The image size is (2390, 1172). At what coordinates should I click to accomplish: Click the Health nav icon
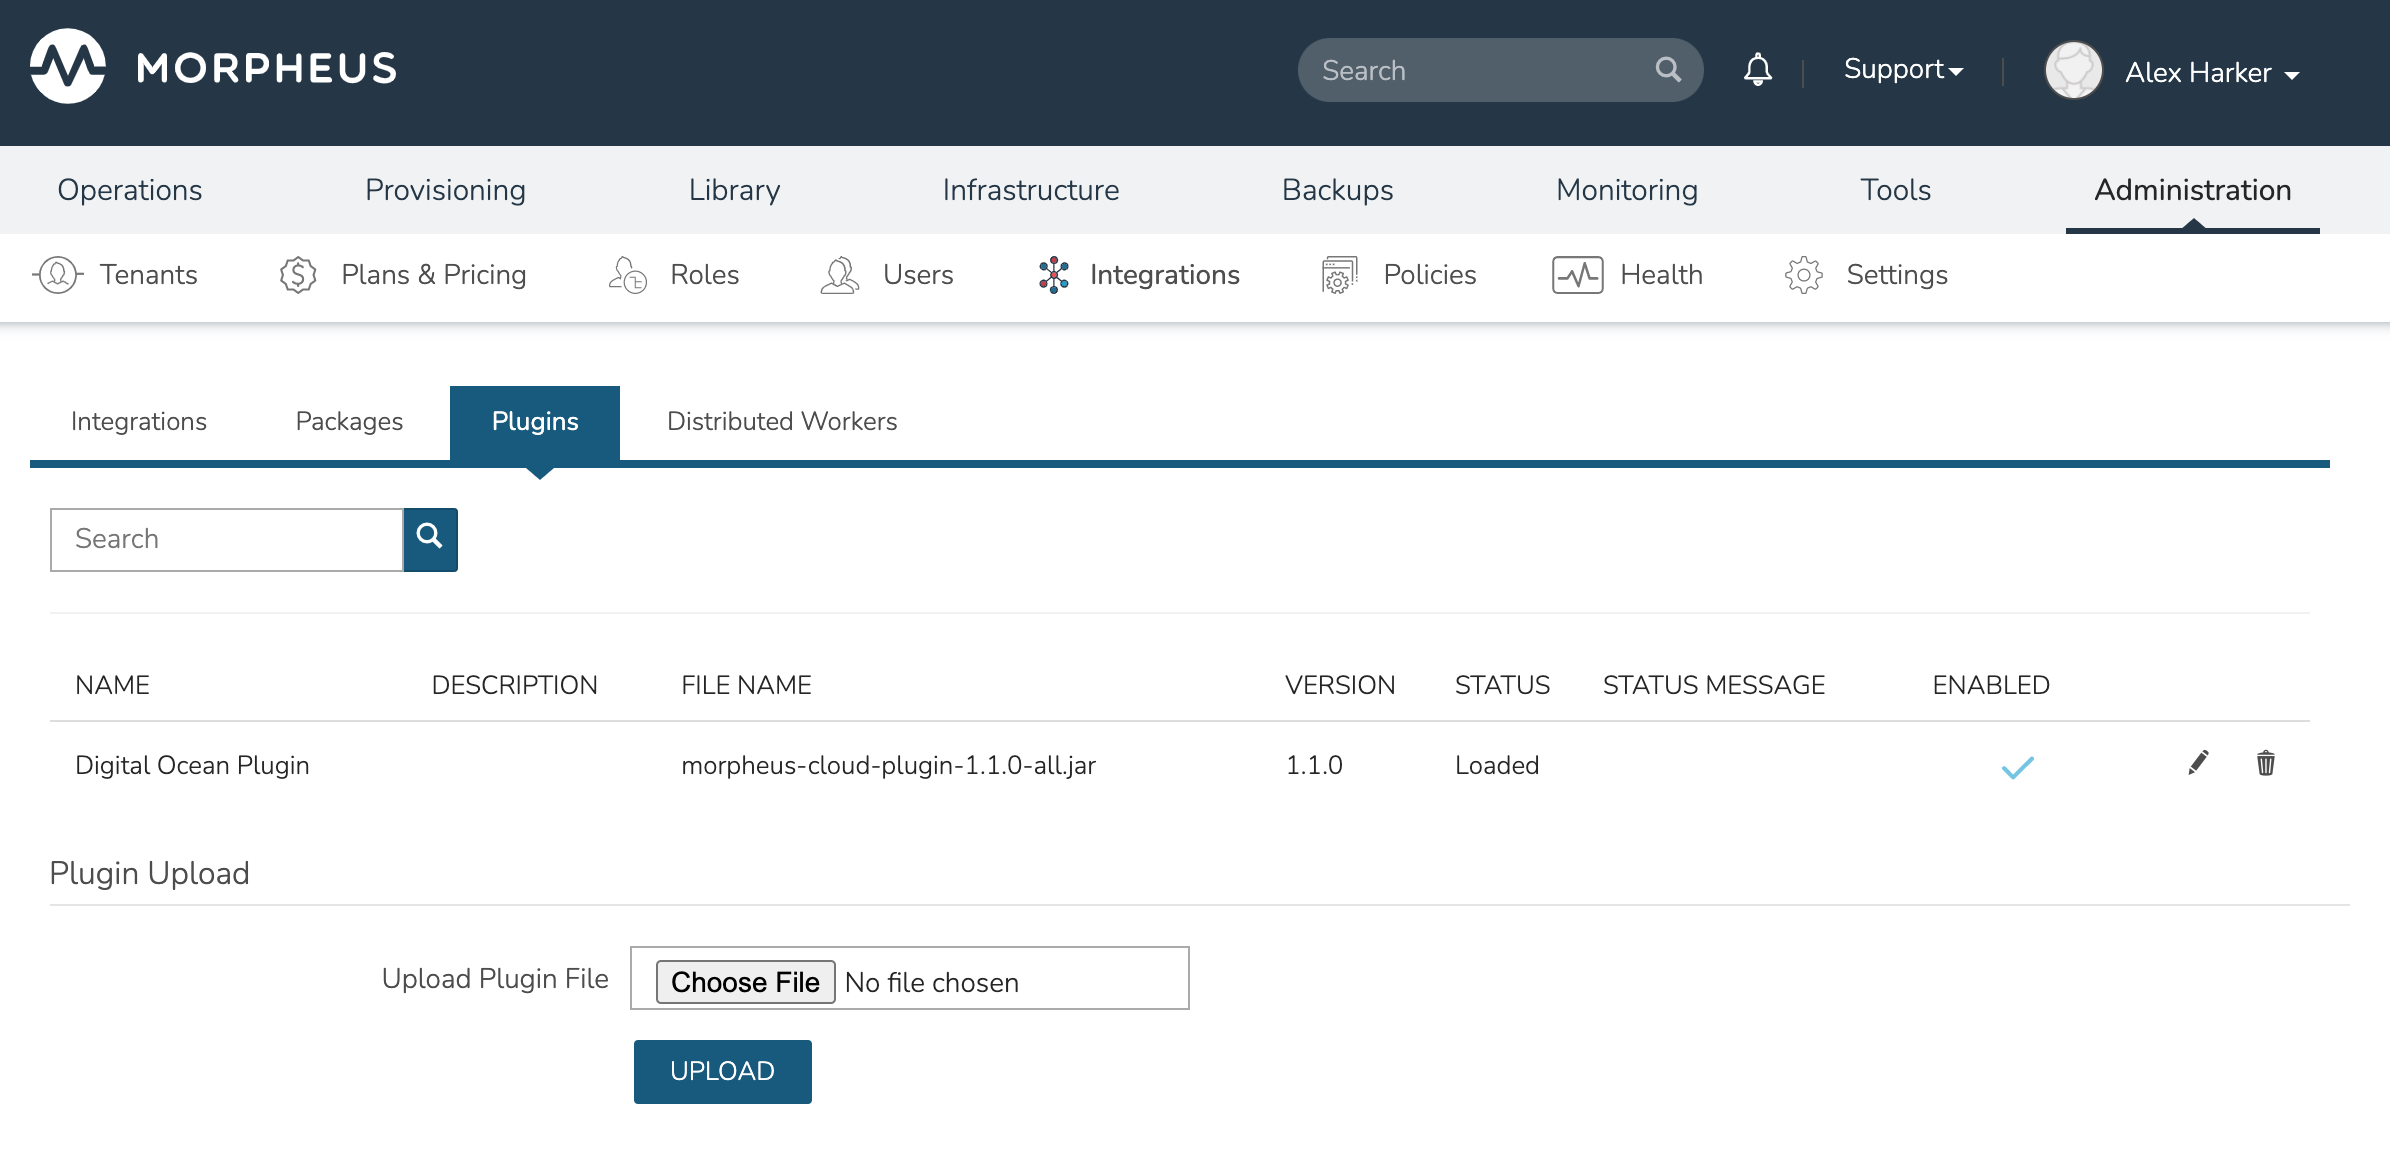1576,274
